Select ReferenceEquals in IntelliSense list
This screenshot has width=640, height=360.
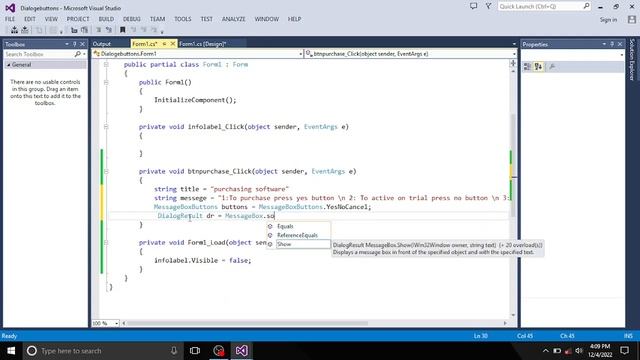[x=298, y=235]
